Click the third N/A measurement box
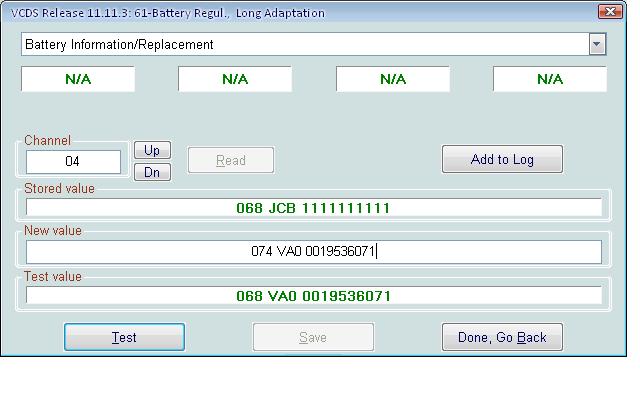The image size is (640, 400). (x=393, y=80)
